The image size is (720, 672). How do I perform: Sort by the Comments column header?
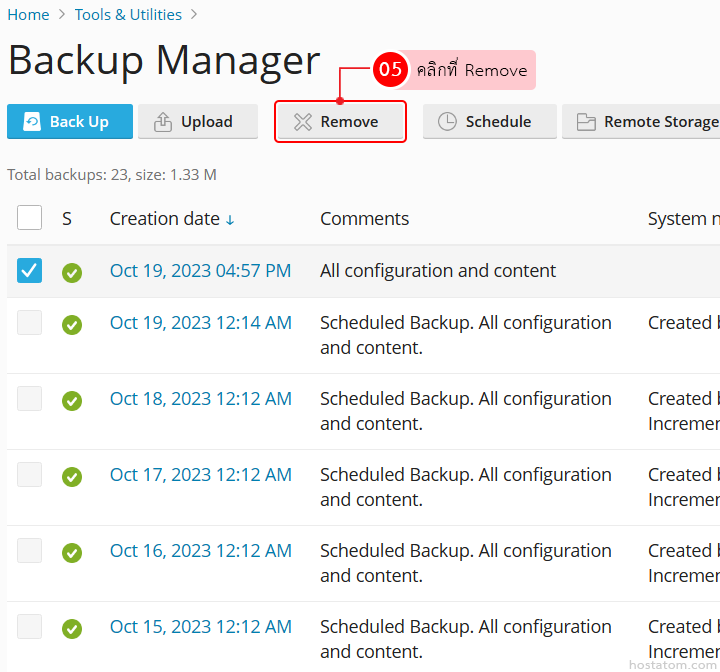(364, 219)
